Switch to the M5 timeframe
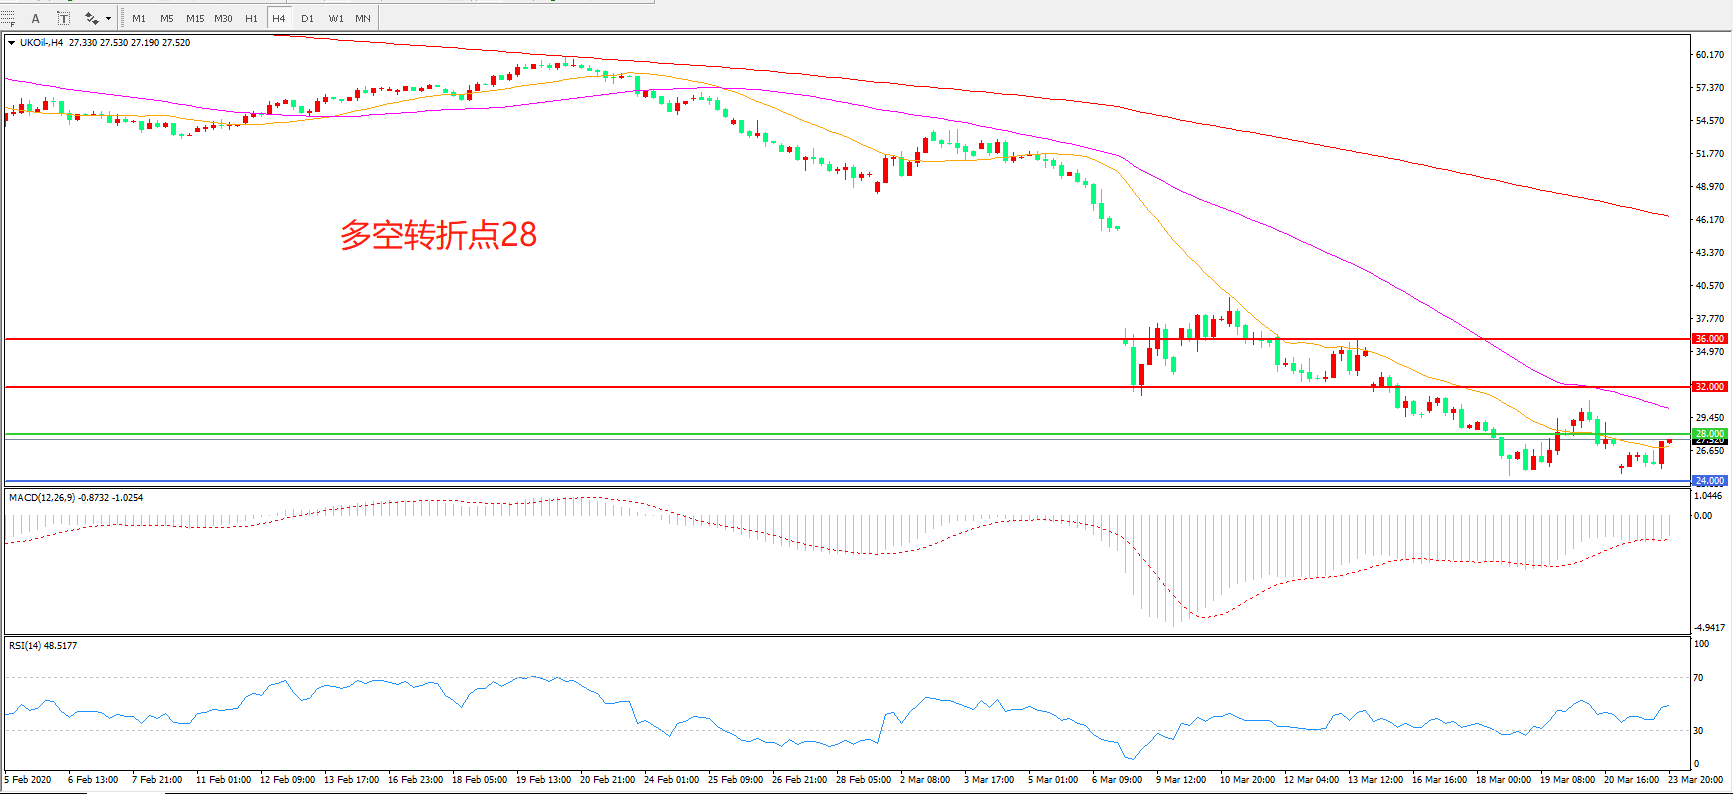 pyautogui.click(x=166, y=18)
